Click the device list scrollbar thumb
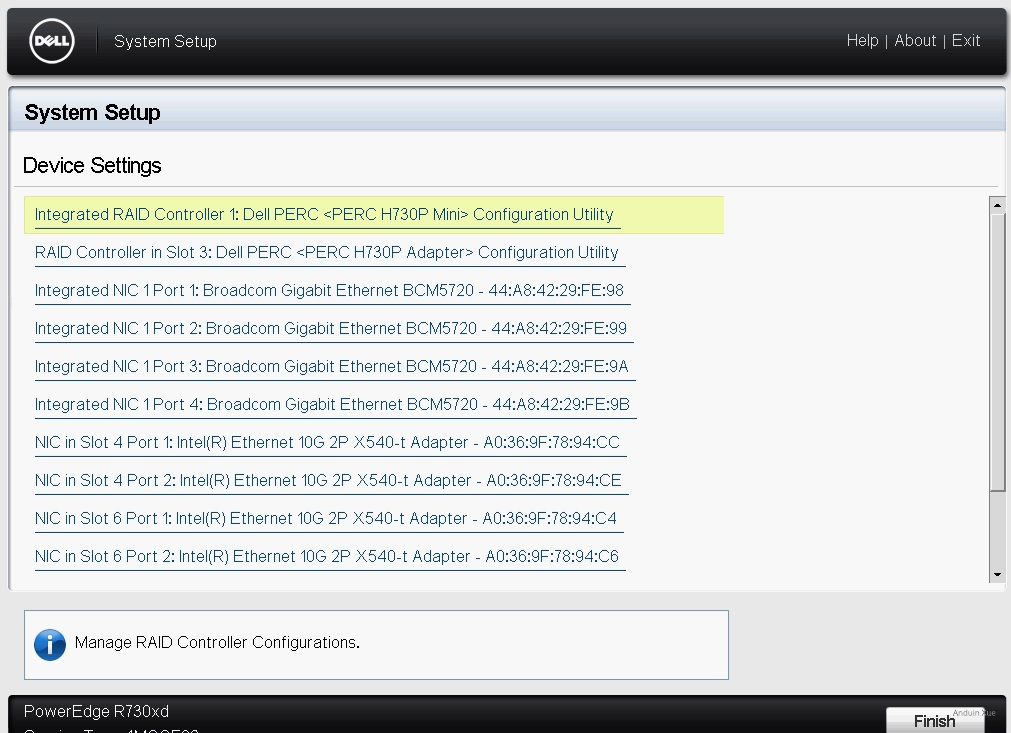The width and height of the screenshot is (1011, 733). coord(997,350)
